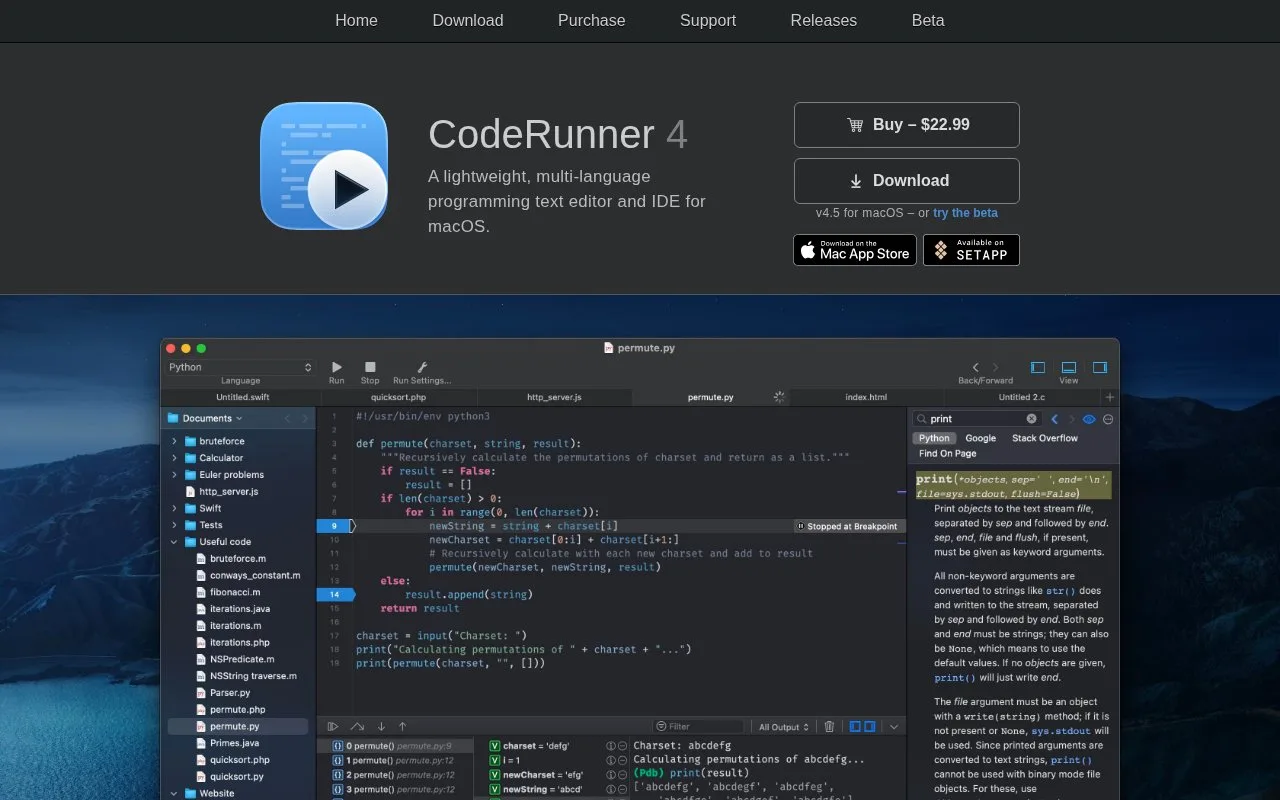Clear console with the trash icon
The width and height of the screenshot is (1280, 800).
point(829,727)
